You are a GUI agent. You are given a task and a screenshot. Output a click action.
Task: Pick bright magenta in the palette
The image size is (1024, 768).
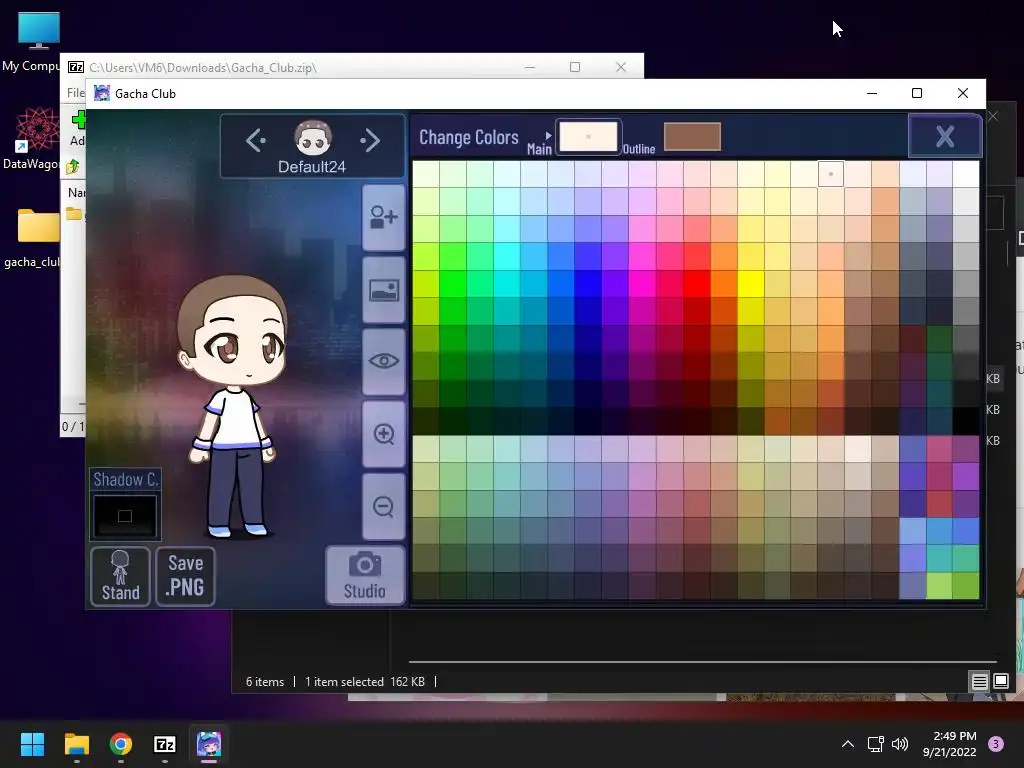(643, 283)
